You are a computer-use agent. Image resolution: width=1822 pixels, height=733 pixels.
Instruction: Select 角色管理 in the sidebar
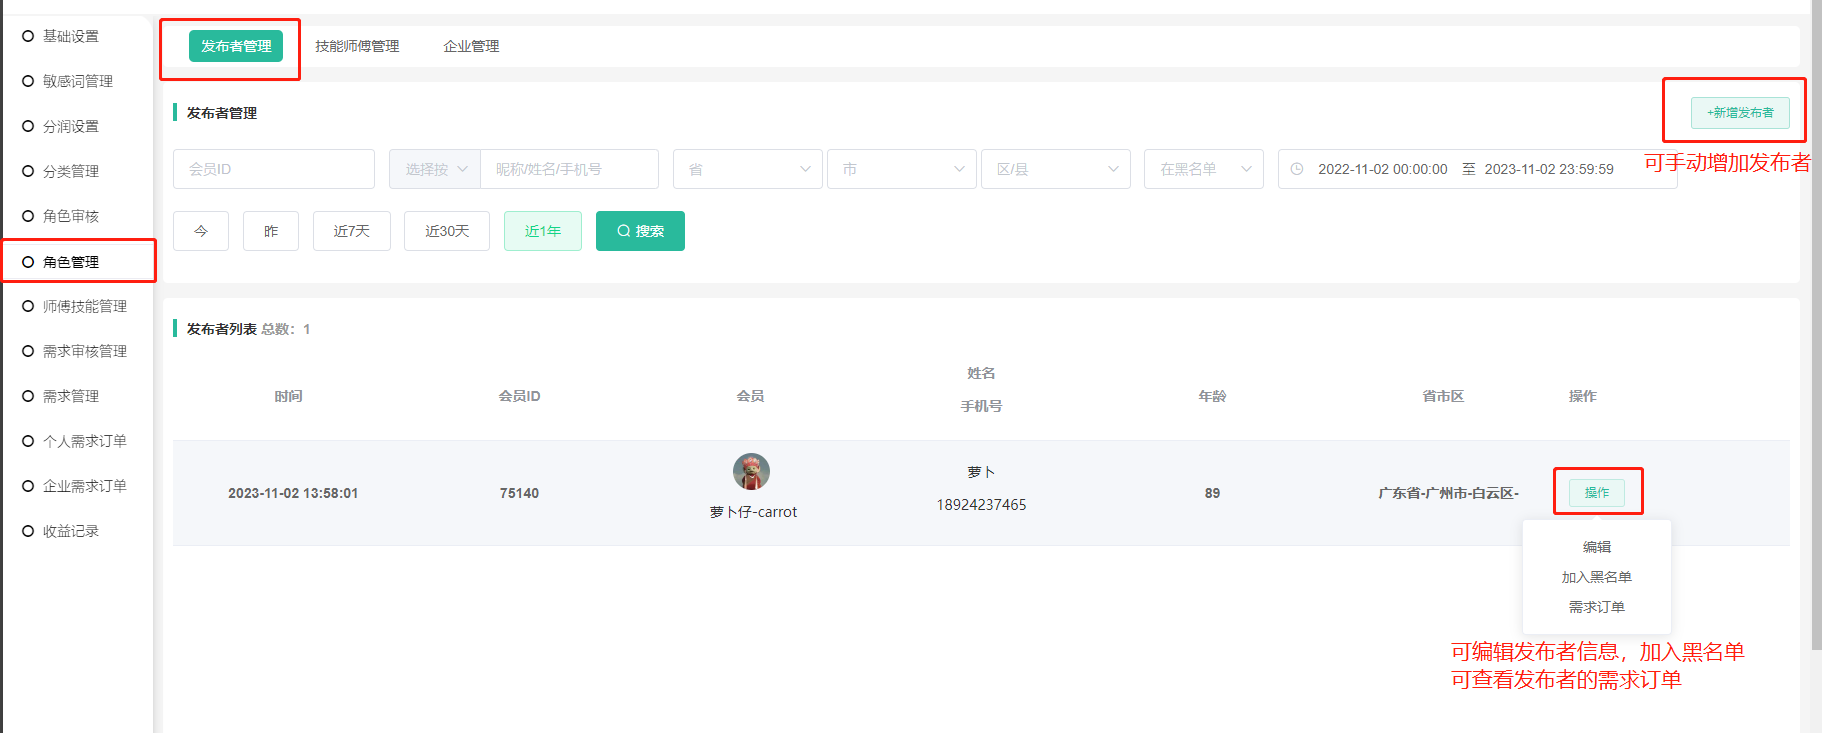point(70,262)
